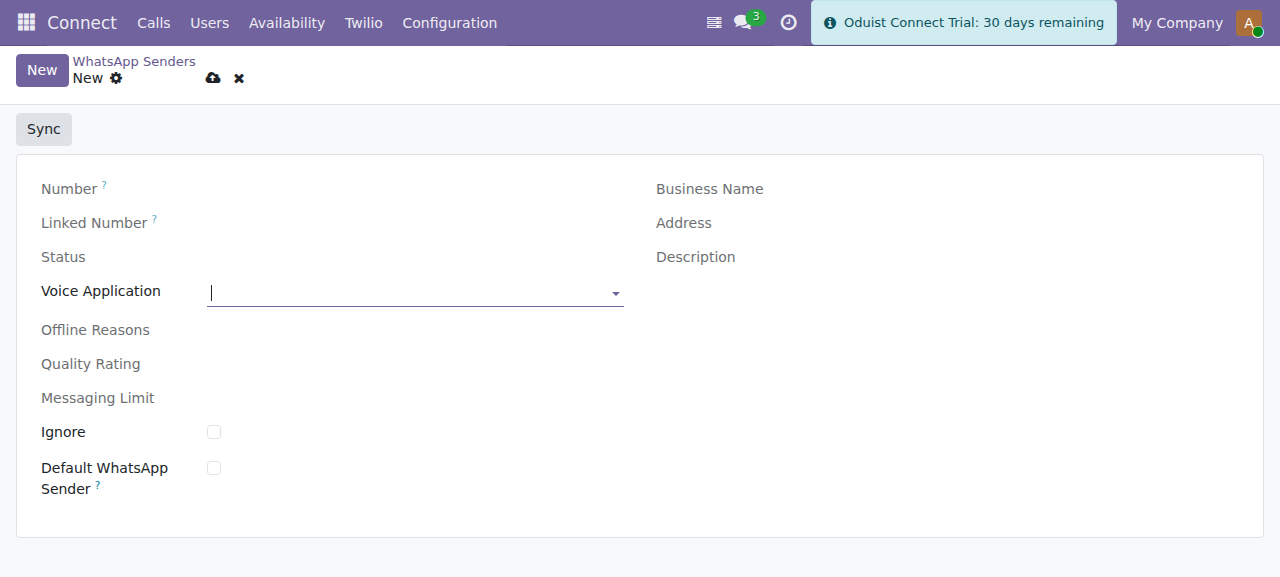Click the Quality Rating label
This screenshot has width=1280, height=577.
tap(91, 364)
